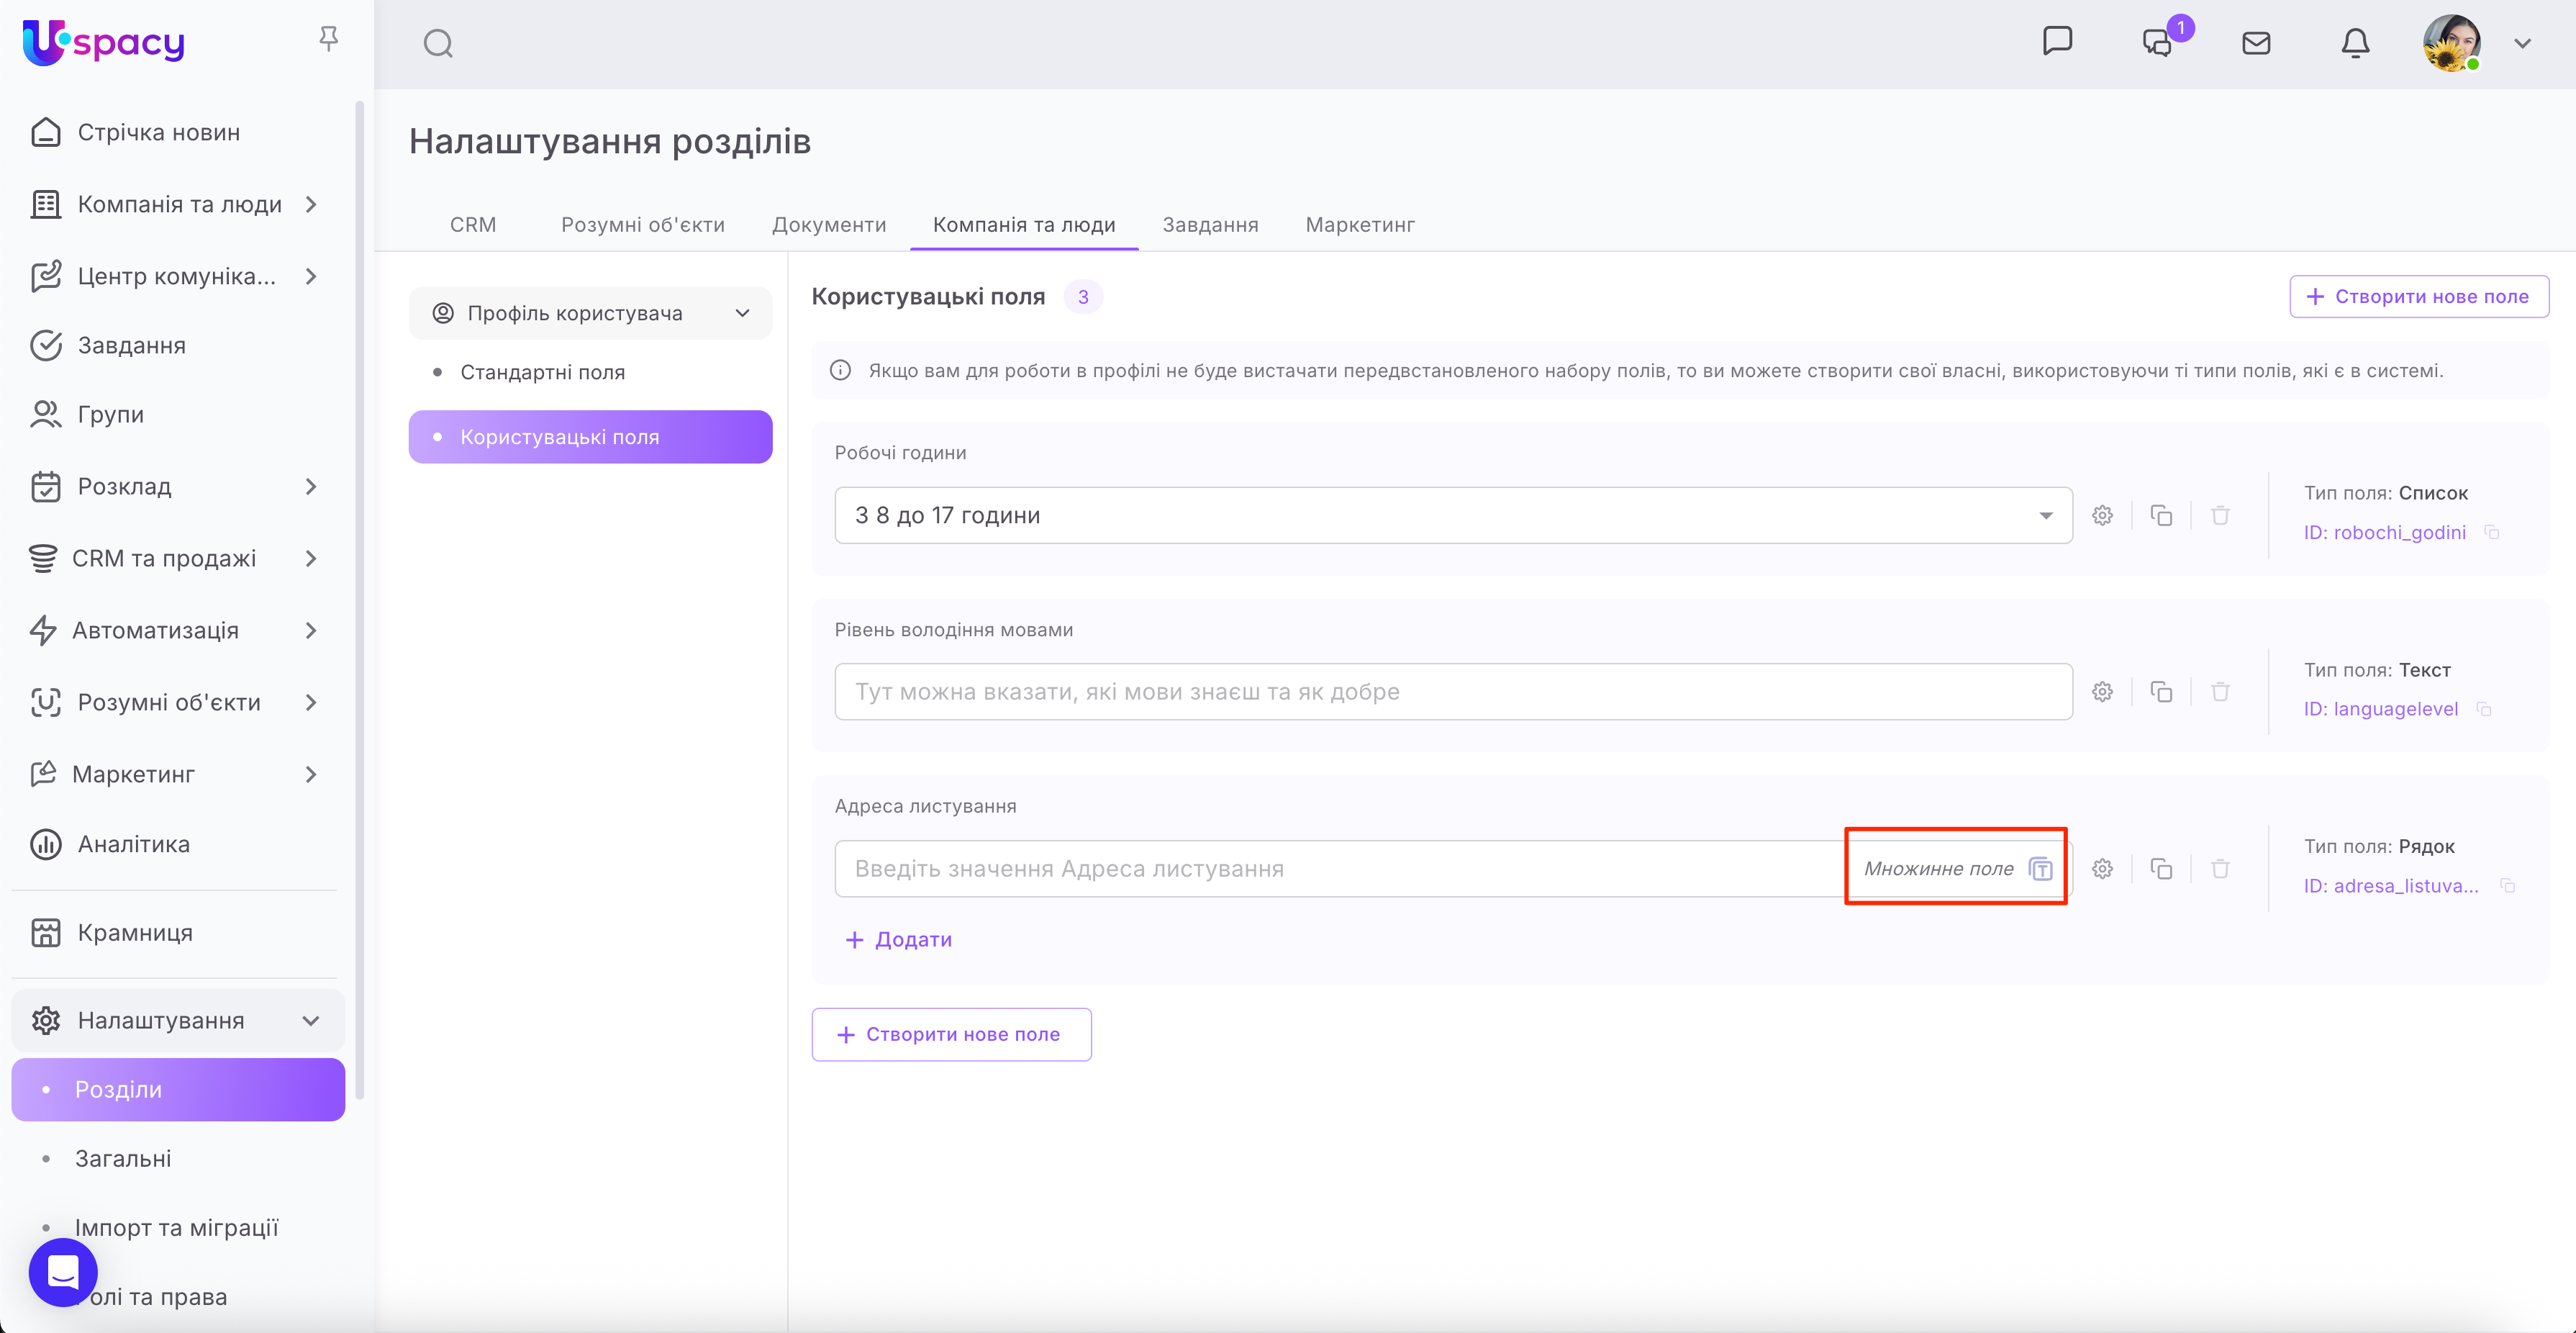
Task: Click the top Створити нове поле button
Action: tap(2418, 297)
